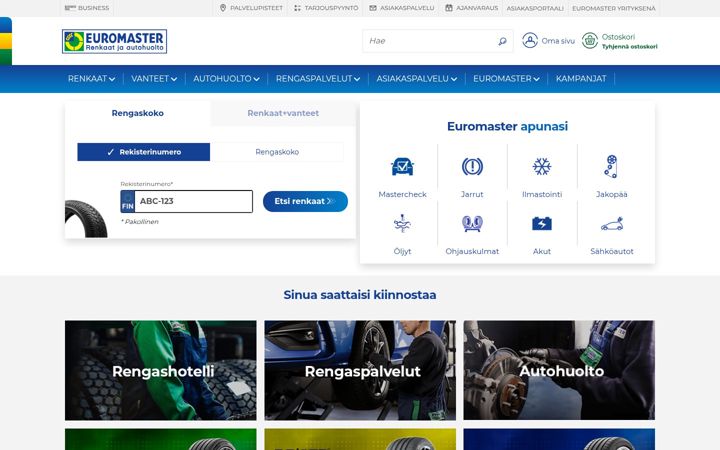Select the Rengaskoko search option toggle

point(277,152)
